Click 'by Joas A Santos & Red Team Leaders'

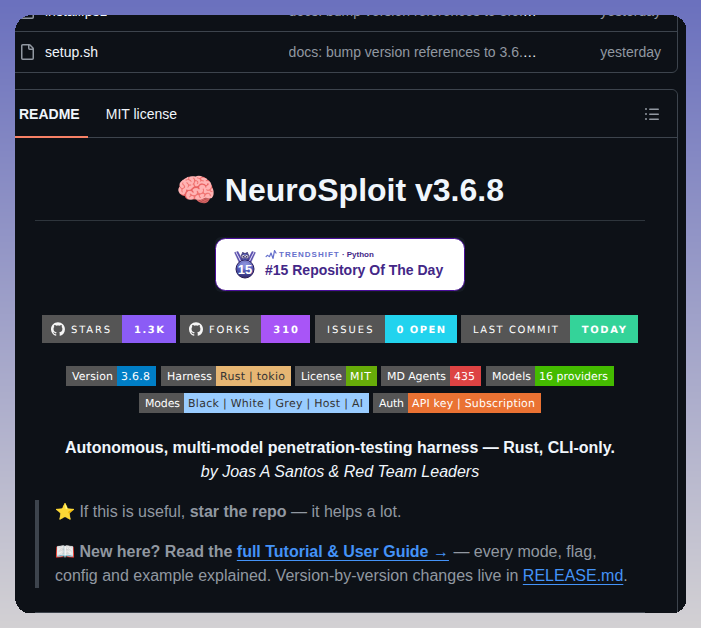click(x=340, y=472)
